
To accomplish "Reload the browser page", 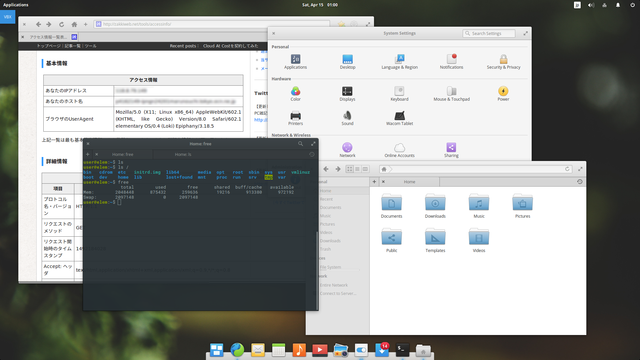I will 61,24.
